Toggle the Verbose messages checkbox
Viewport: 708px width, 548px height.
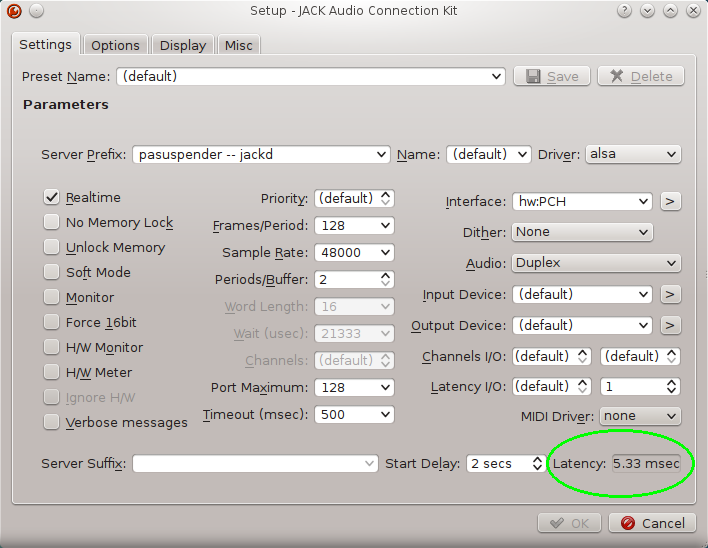click(51, 423)
